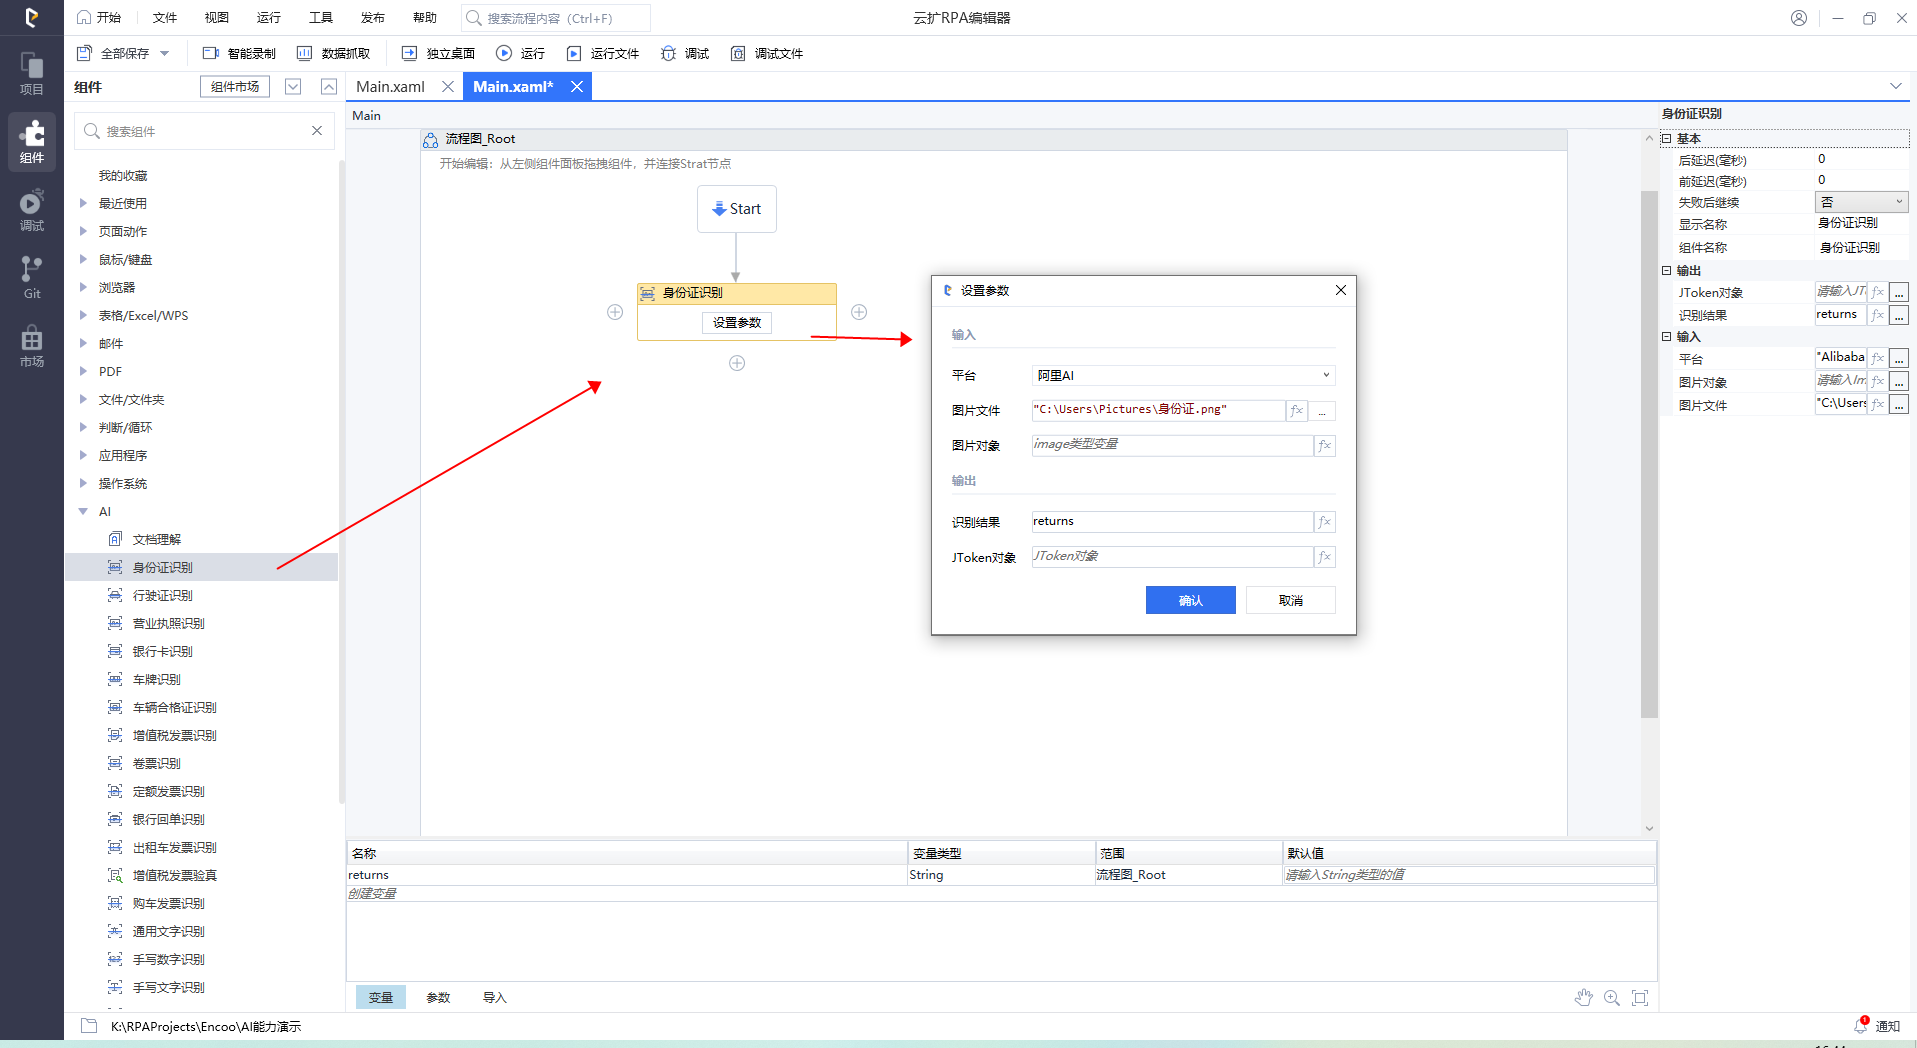
Task: Open the 工具 menu
Action: [321, 18]
